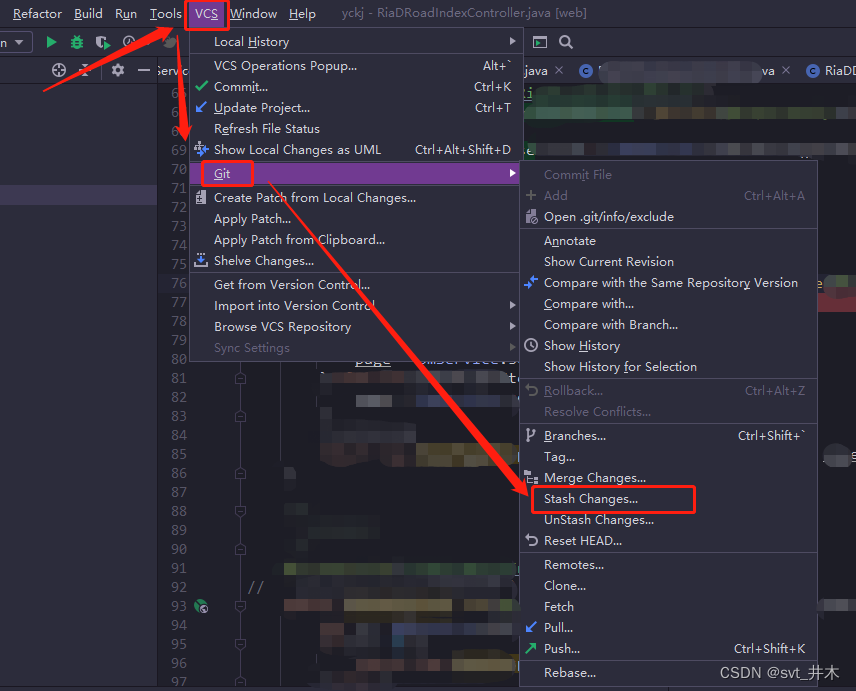This screenshot has width=856, height=691.
Task: Click Refresh File Status
Action: tap(356, 129)
